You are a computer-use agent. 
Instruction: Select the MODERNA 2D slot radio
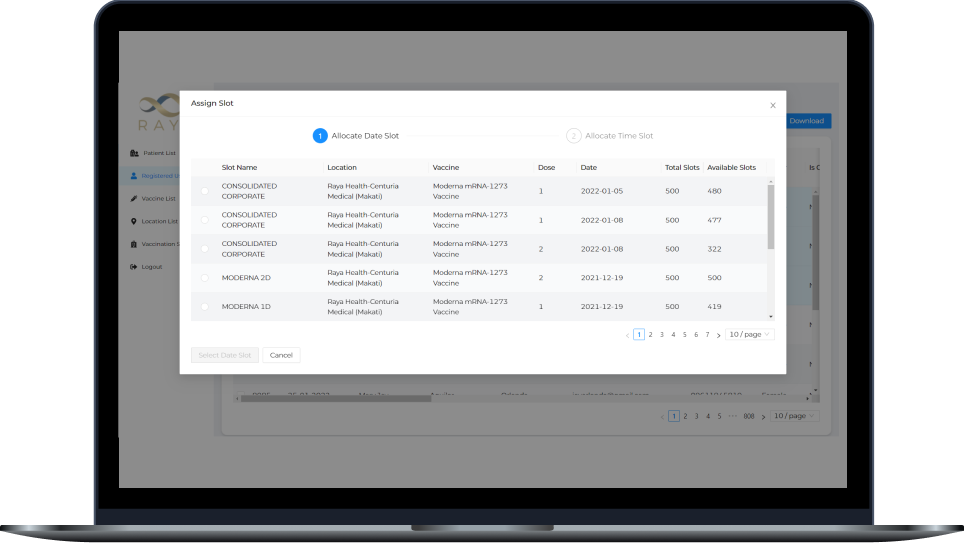(x=205, y=278)
